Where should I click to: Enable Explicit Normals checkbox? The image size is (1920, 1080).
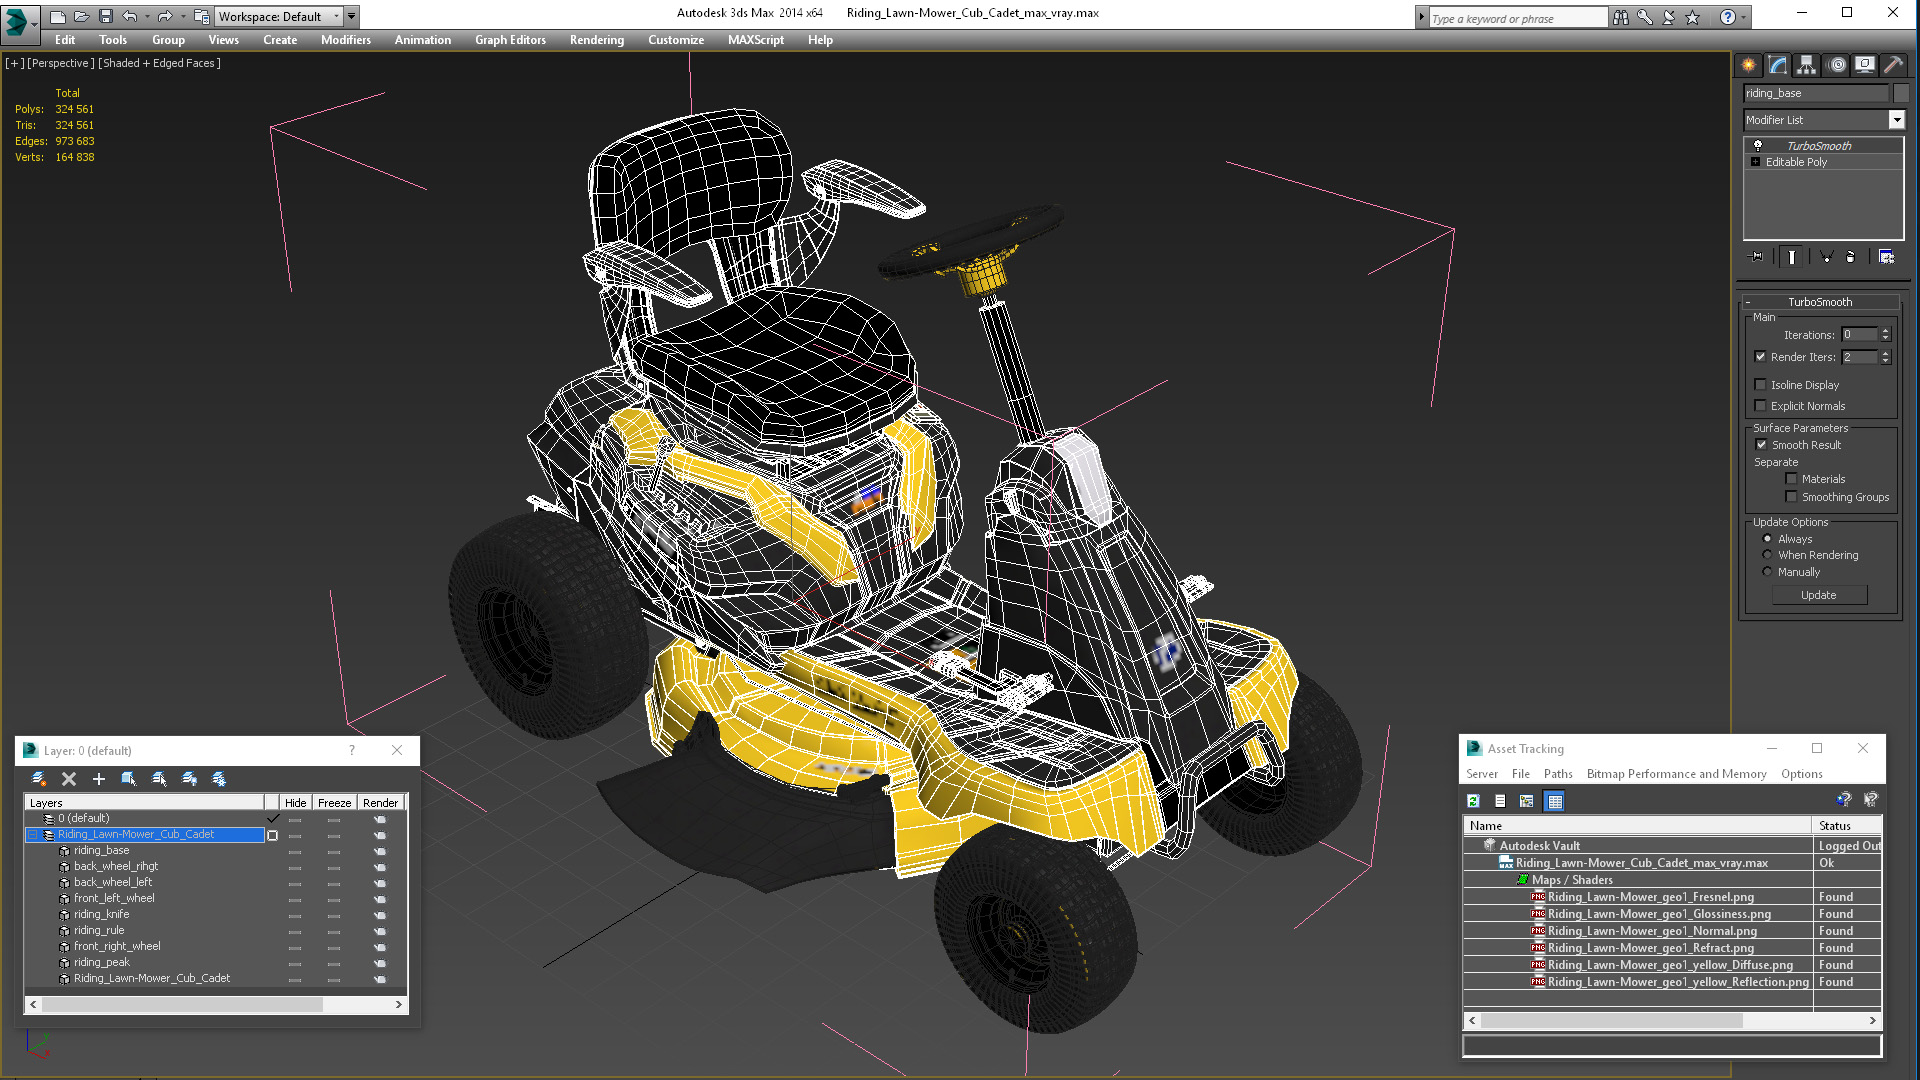click(x=1760, y=406)
